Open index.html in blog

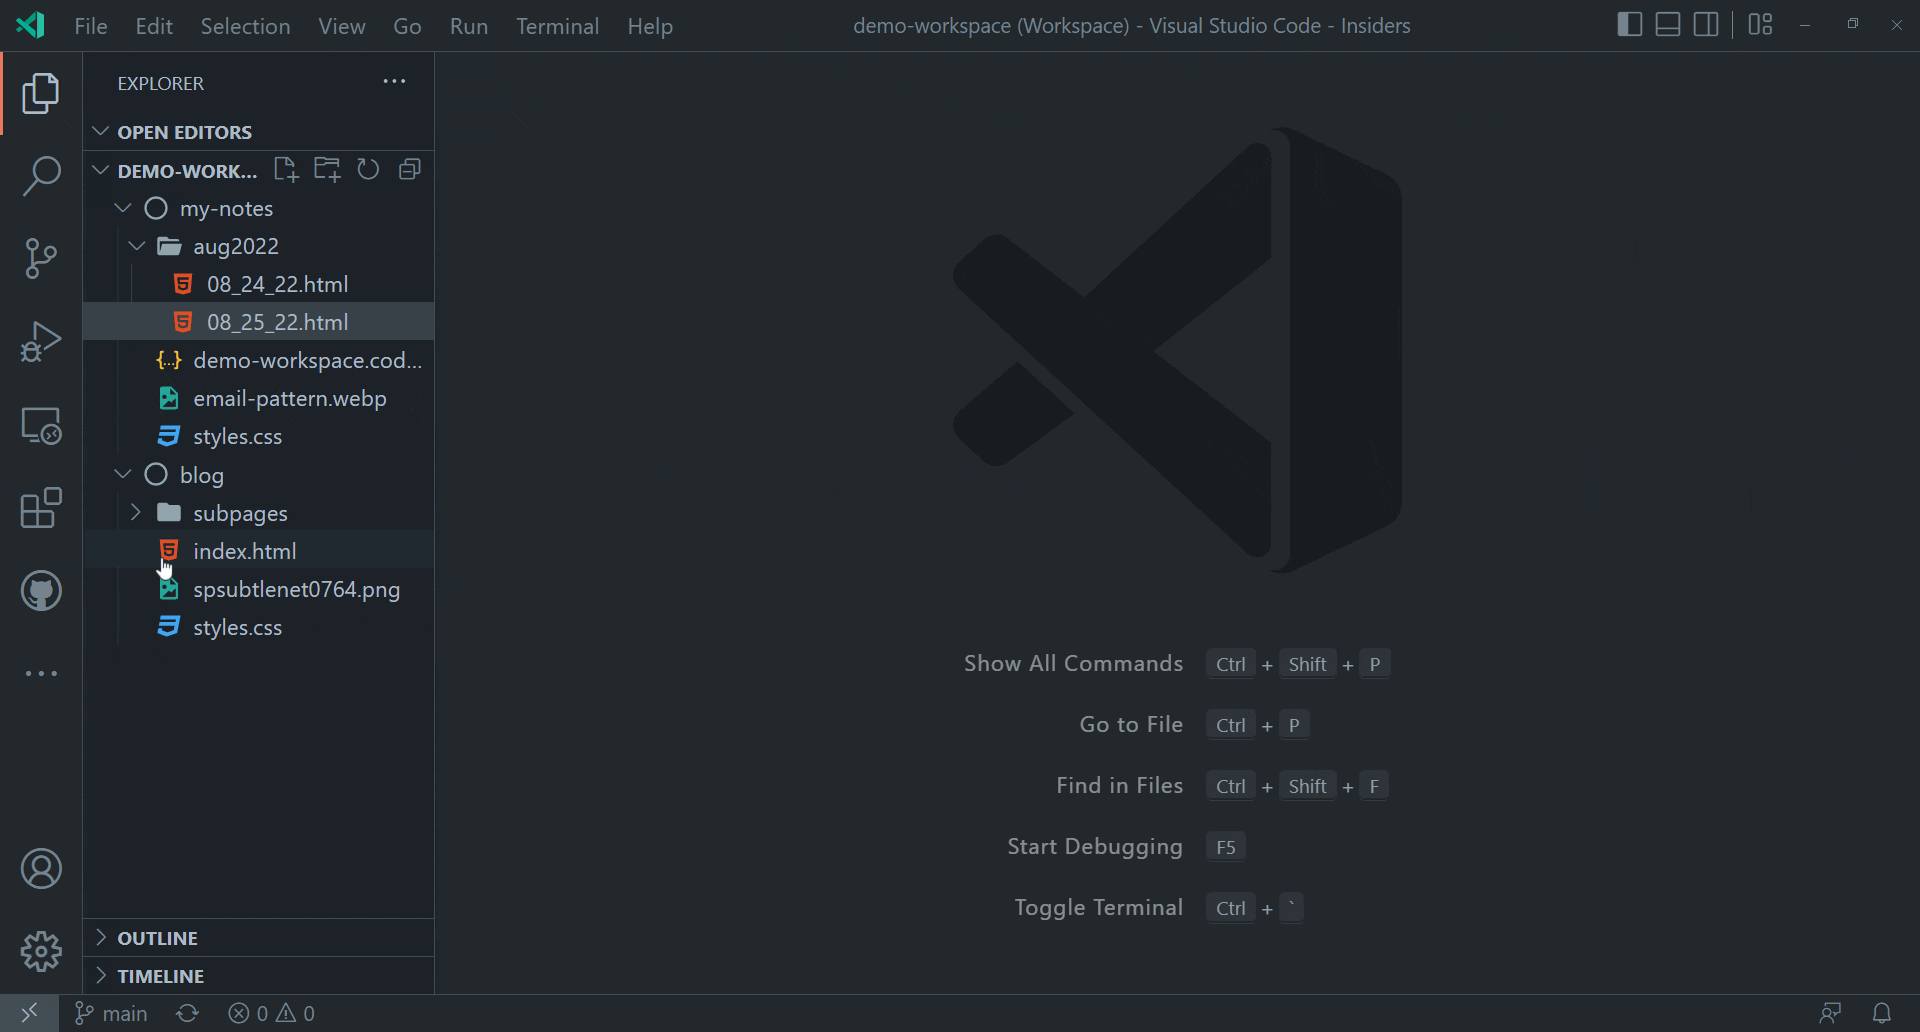click(259, 551)
